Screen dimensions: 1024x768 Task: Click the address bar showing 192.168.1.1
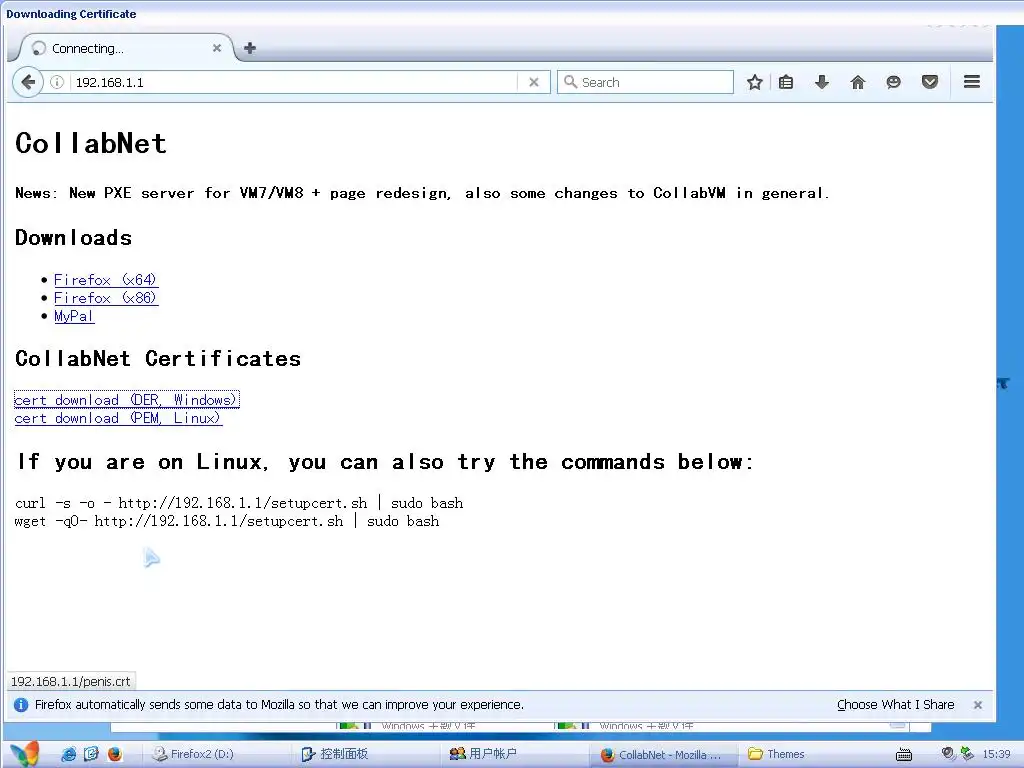[294, 82]
